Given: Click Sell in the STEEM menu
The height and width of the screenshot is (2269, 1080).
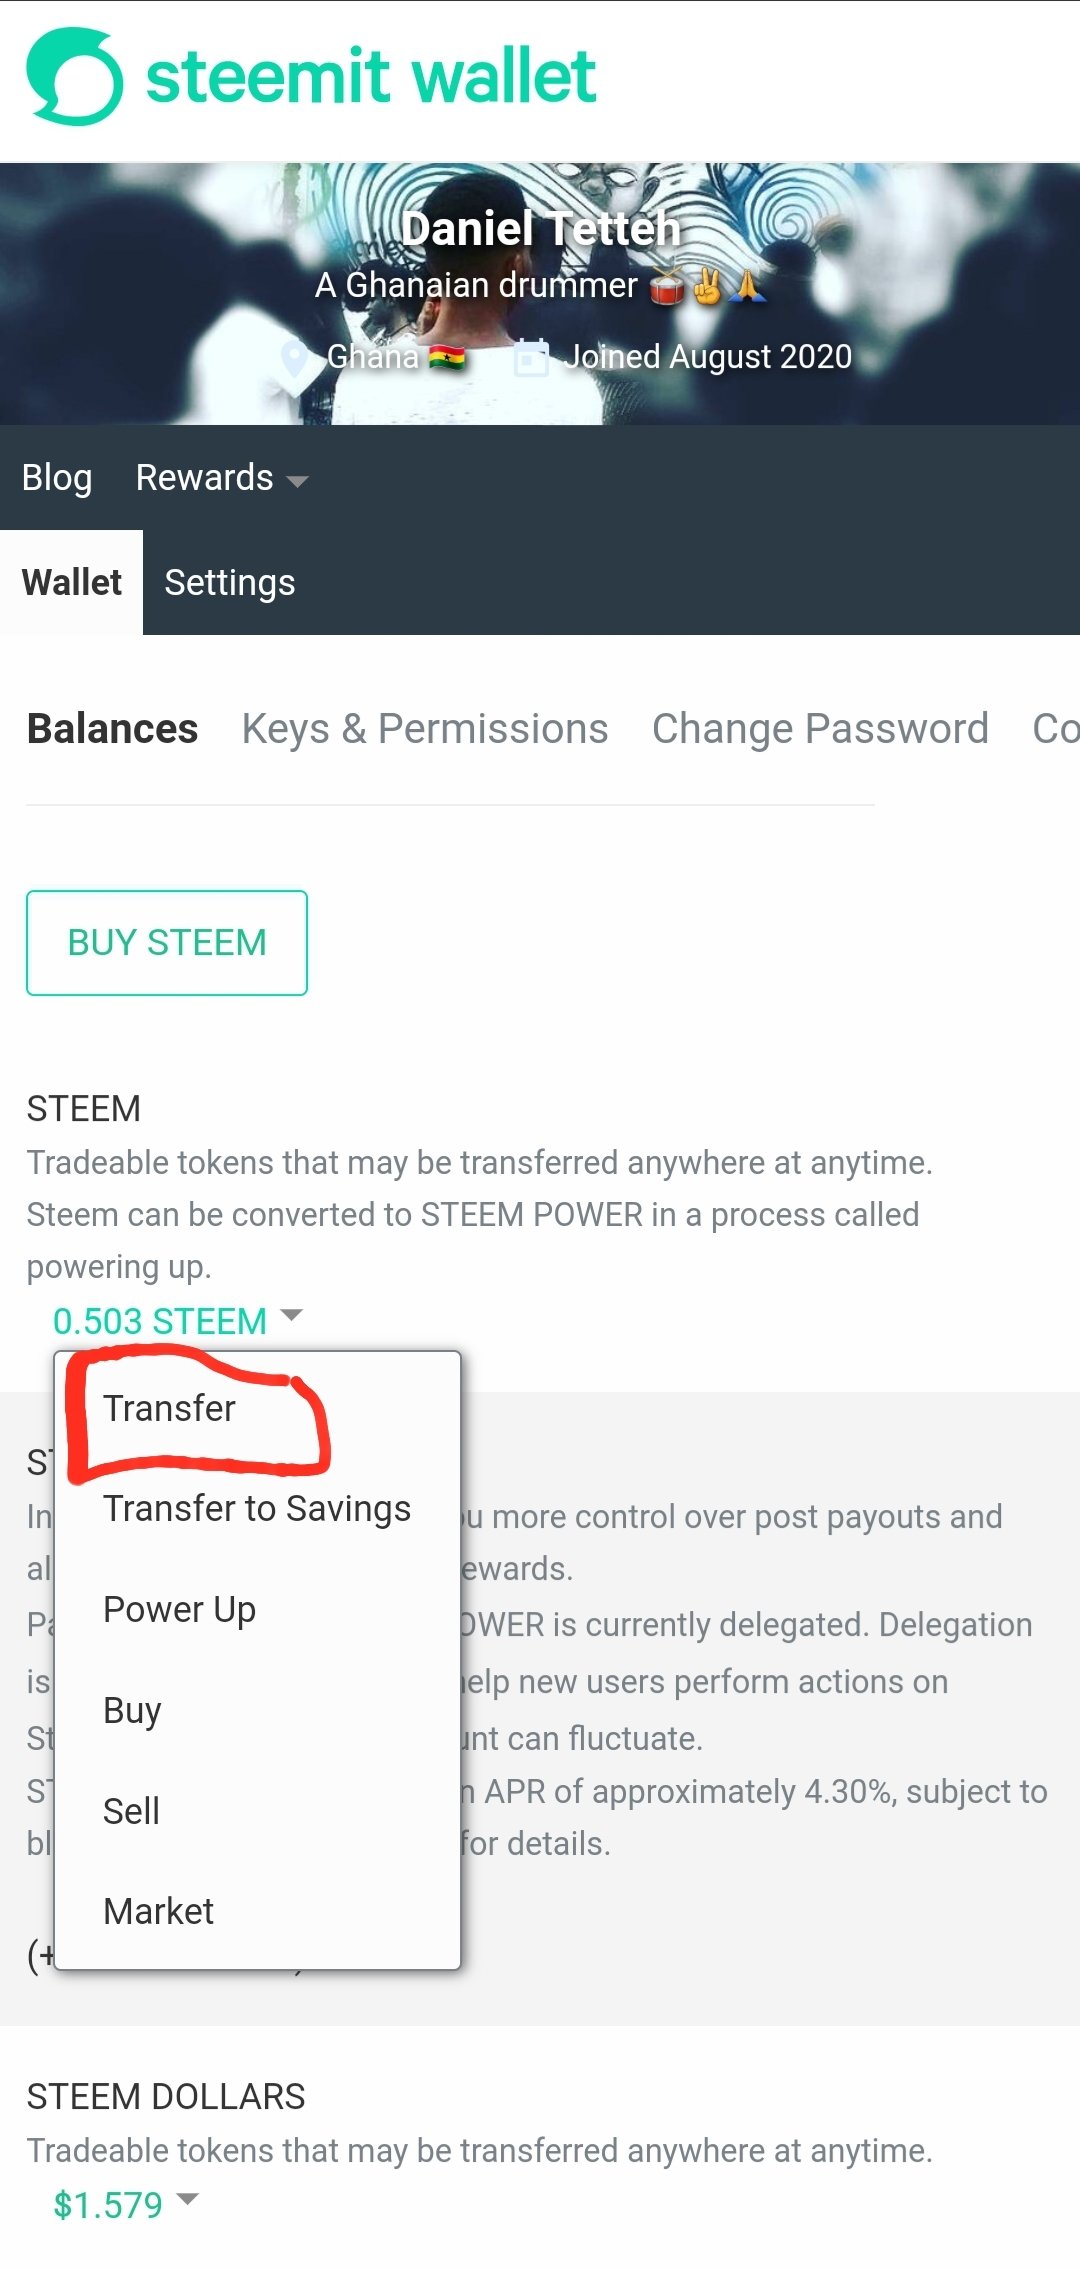Looking at the screenshot, I should coord(131,1810).
